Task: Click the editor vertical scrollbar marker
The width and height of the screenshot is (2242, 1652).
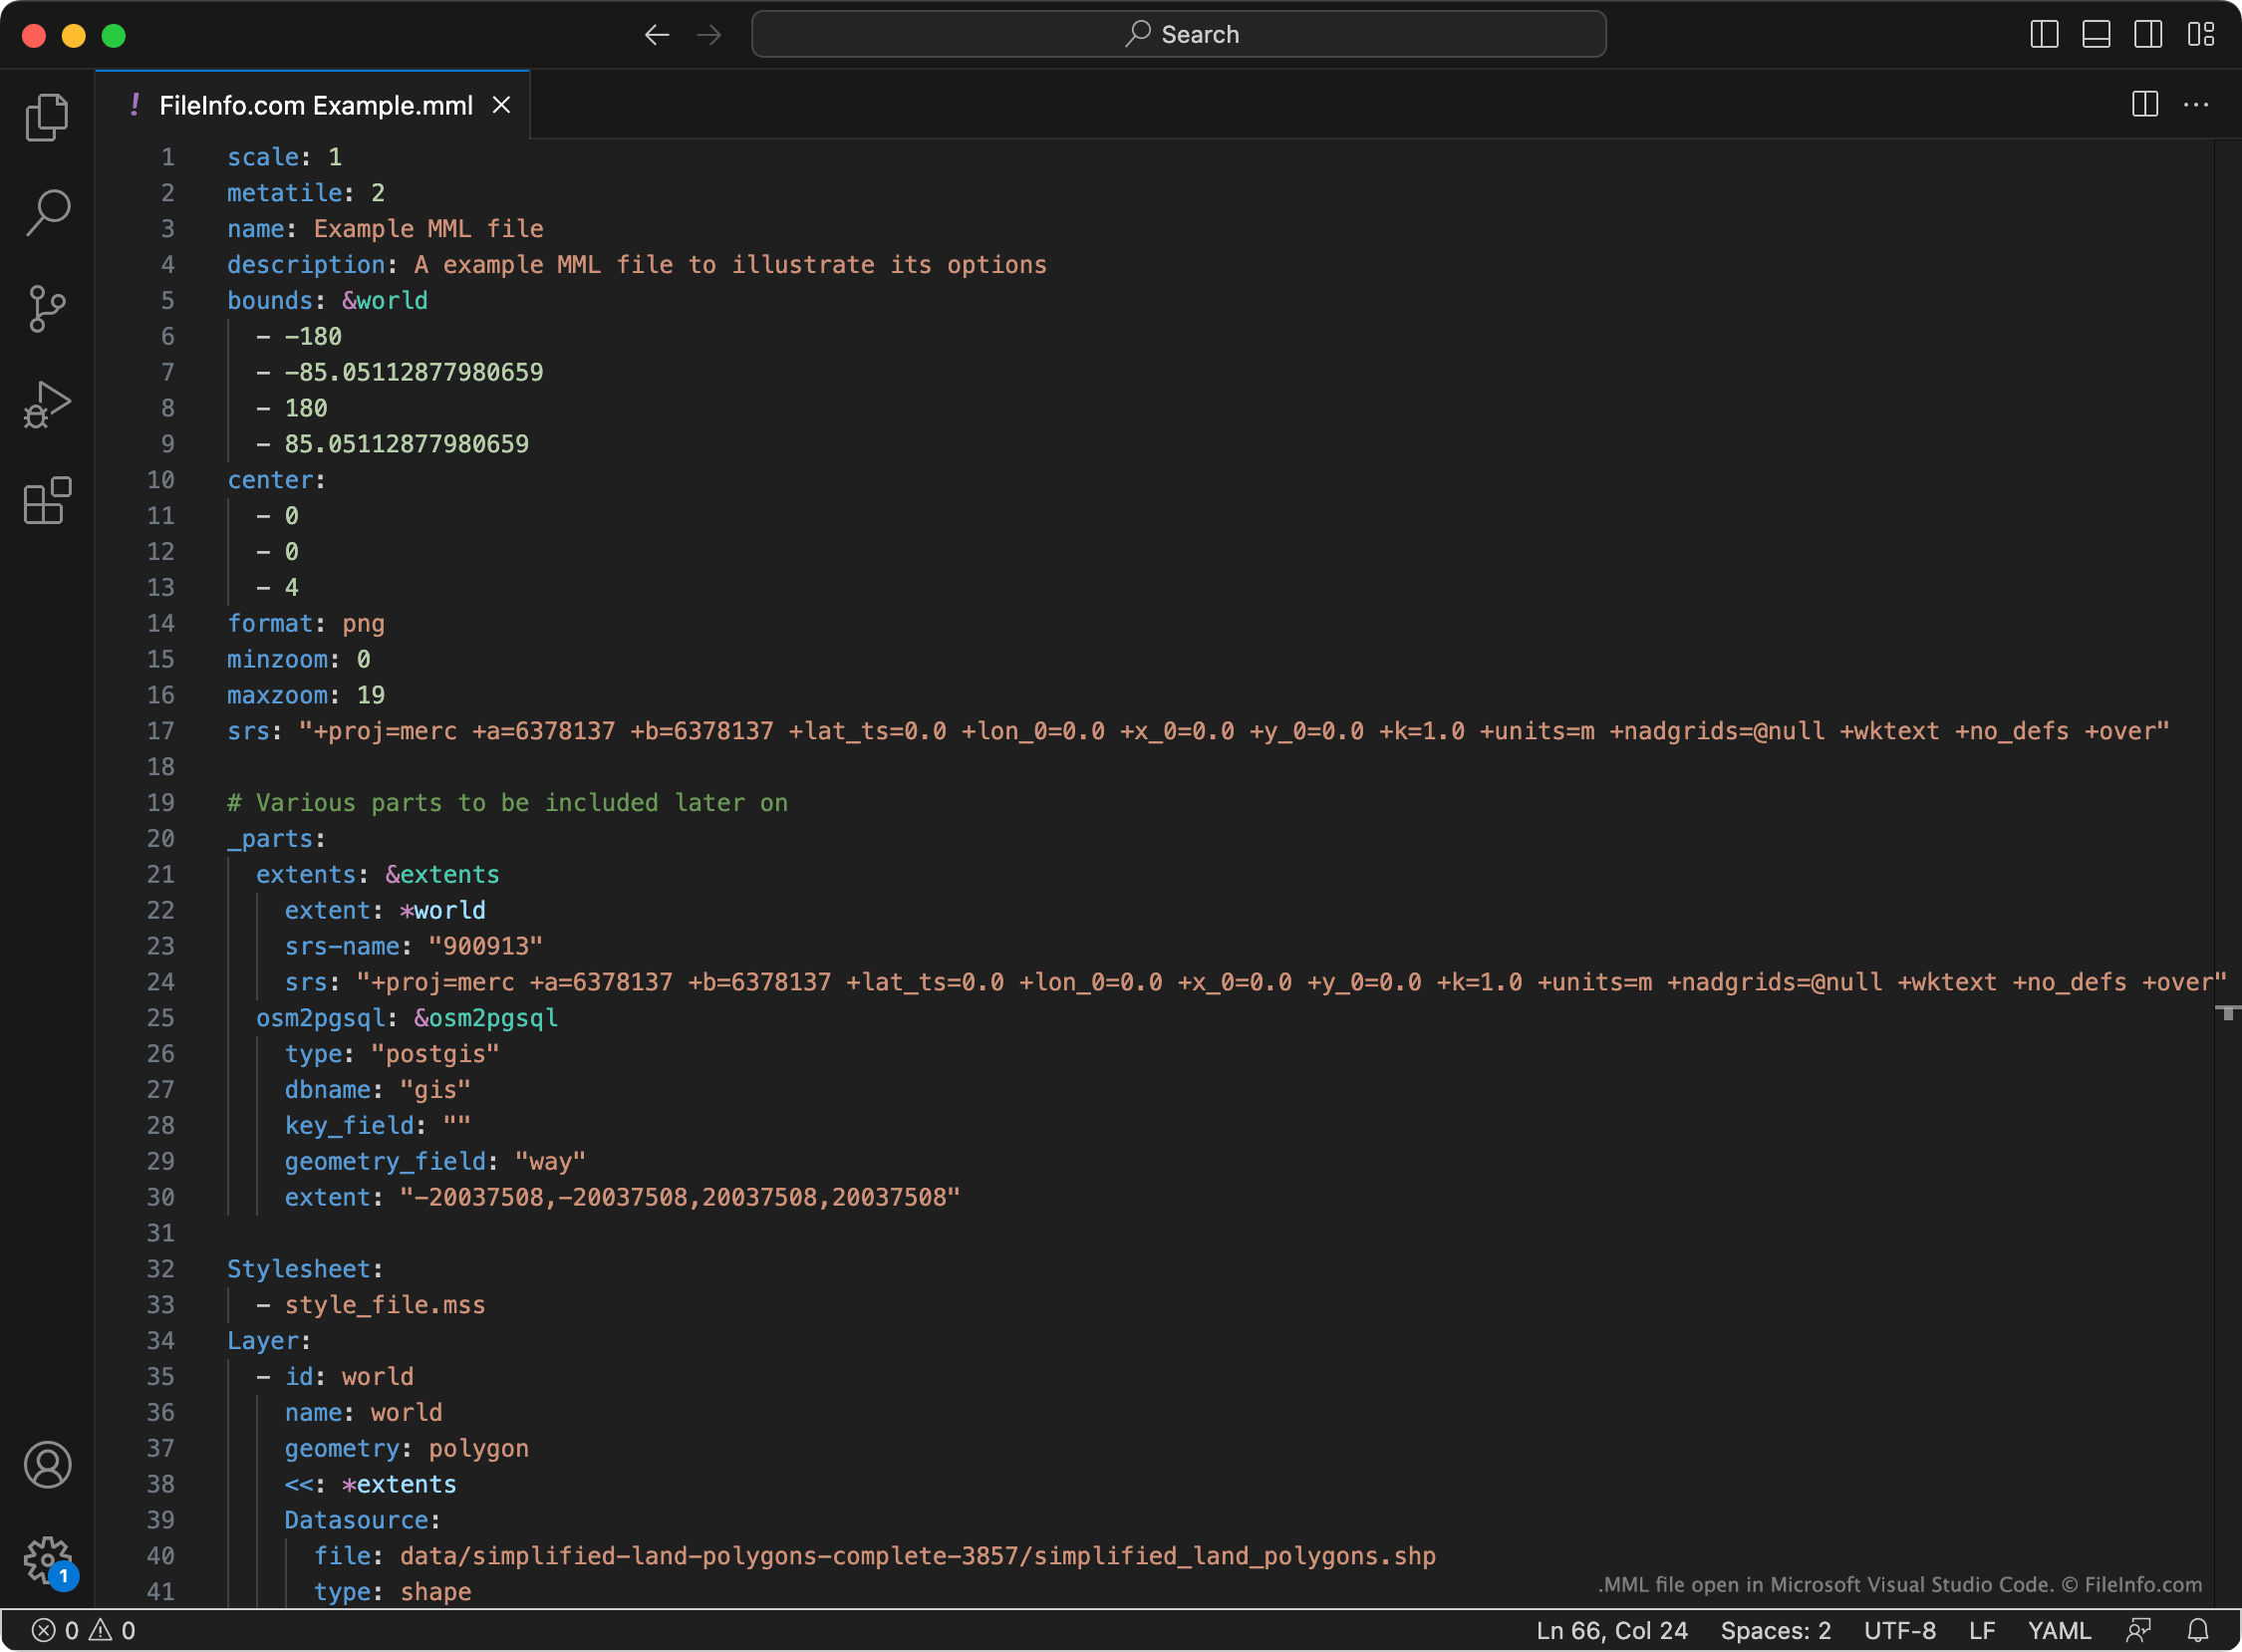Action: point(2227,1014)
